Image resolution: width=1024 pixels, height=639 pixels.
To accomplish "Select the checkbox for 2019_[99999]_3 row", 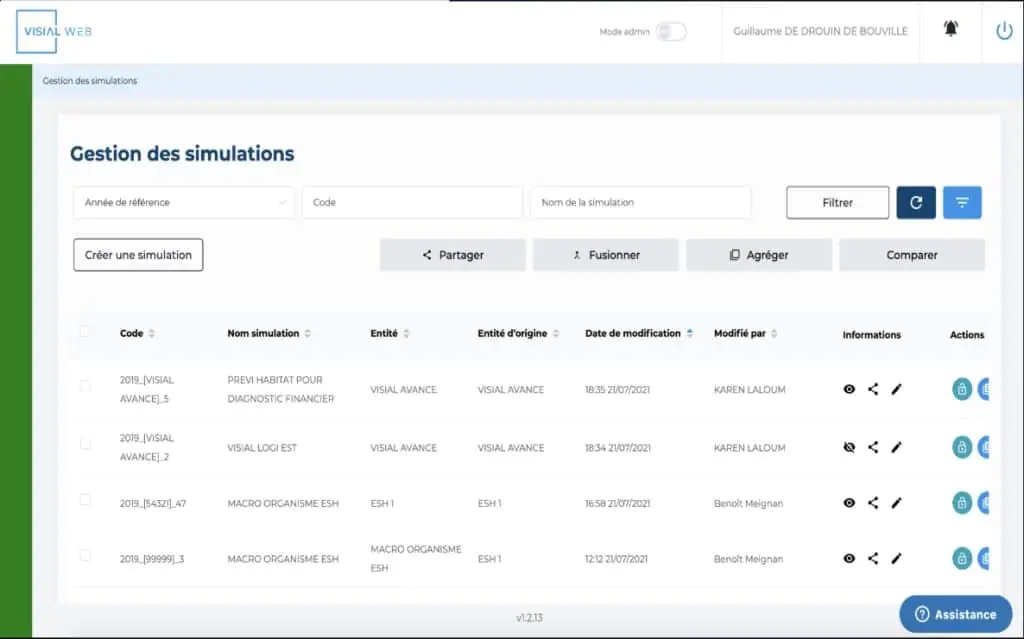I will coord(85,555).
